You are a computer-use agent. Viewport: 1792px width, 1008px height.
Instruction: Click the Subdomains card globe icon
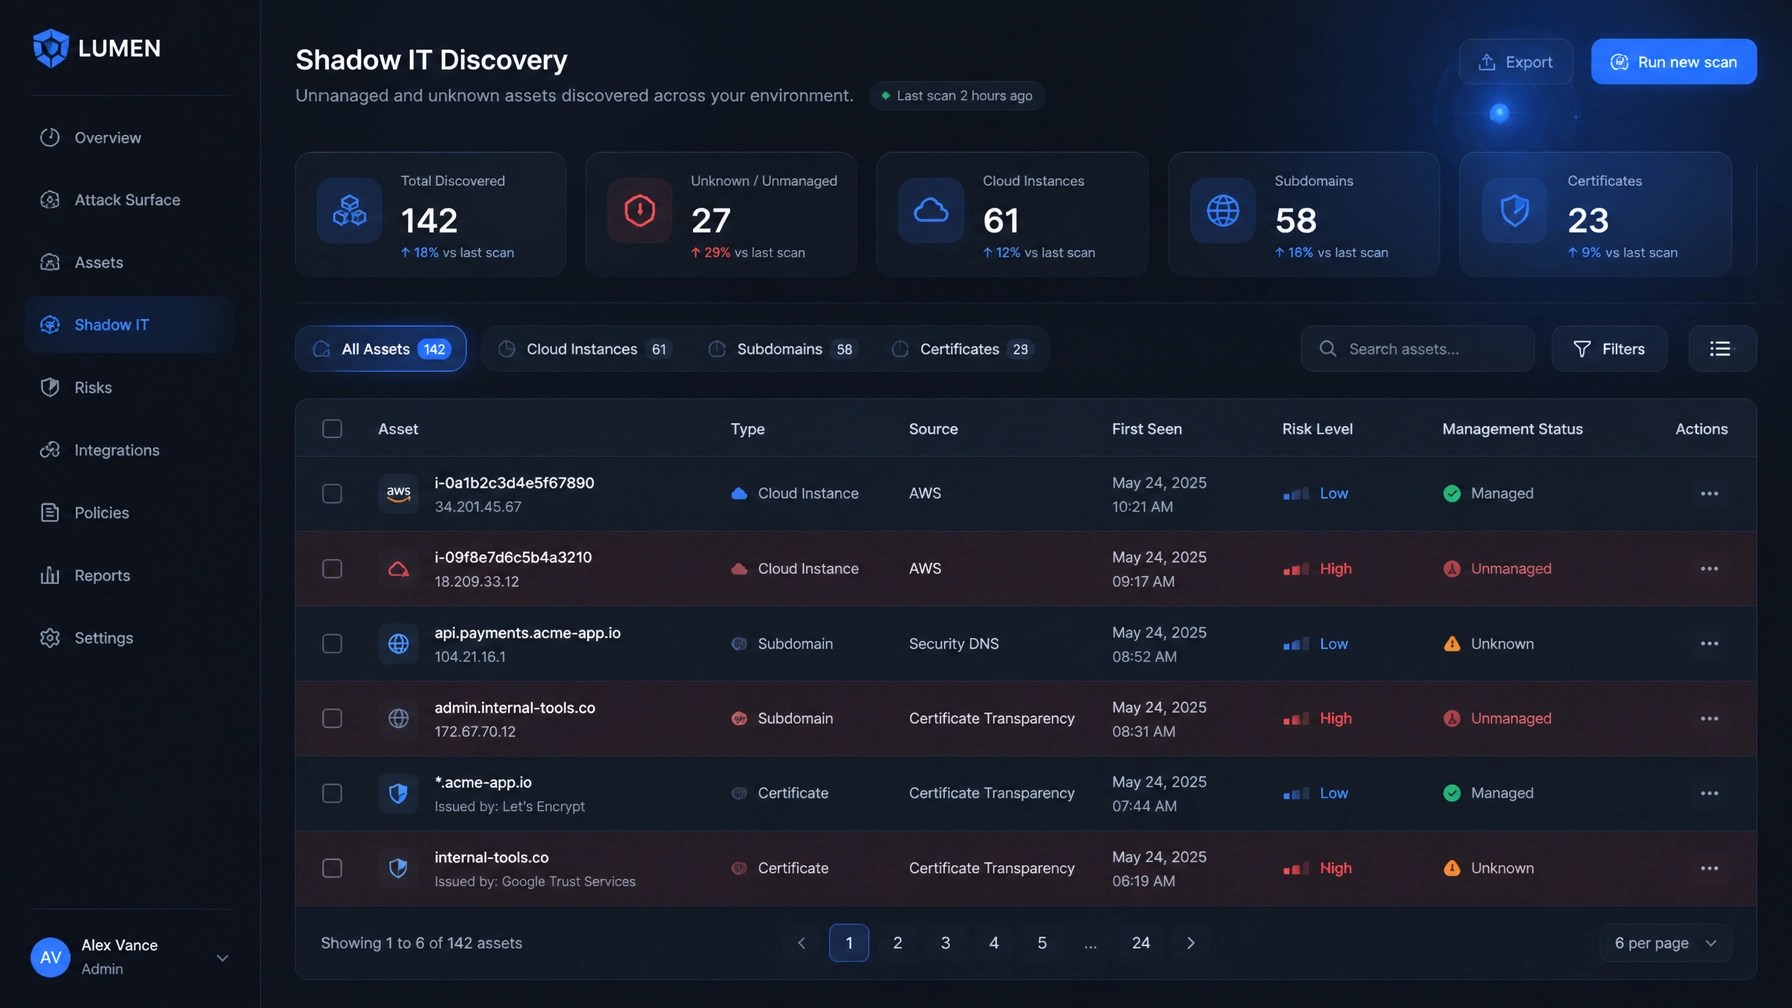pos(1222,211)
